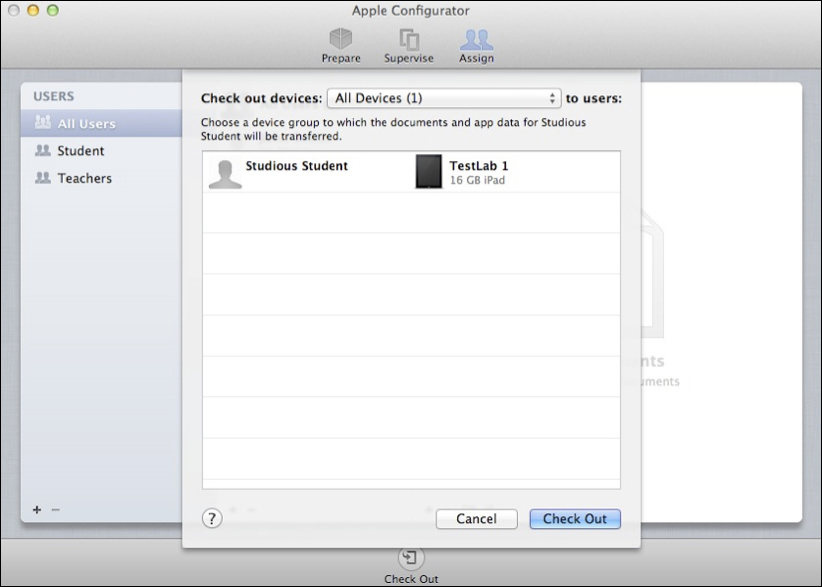Open the Prepare section

341,46
